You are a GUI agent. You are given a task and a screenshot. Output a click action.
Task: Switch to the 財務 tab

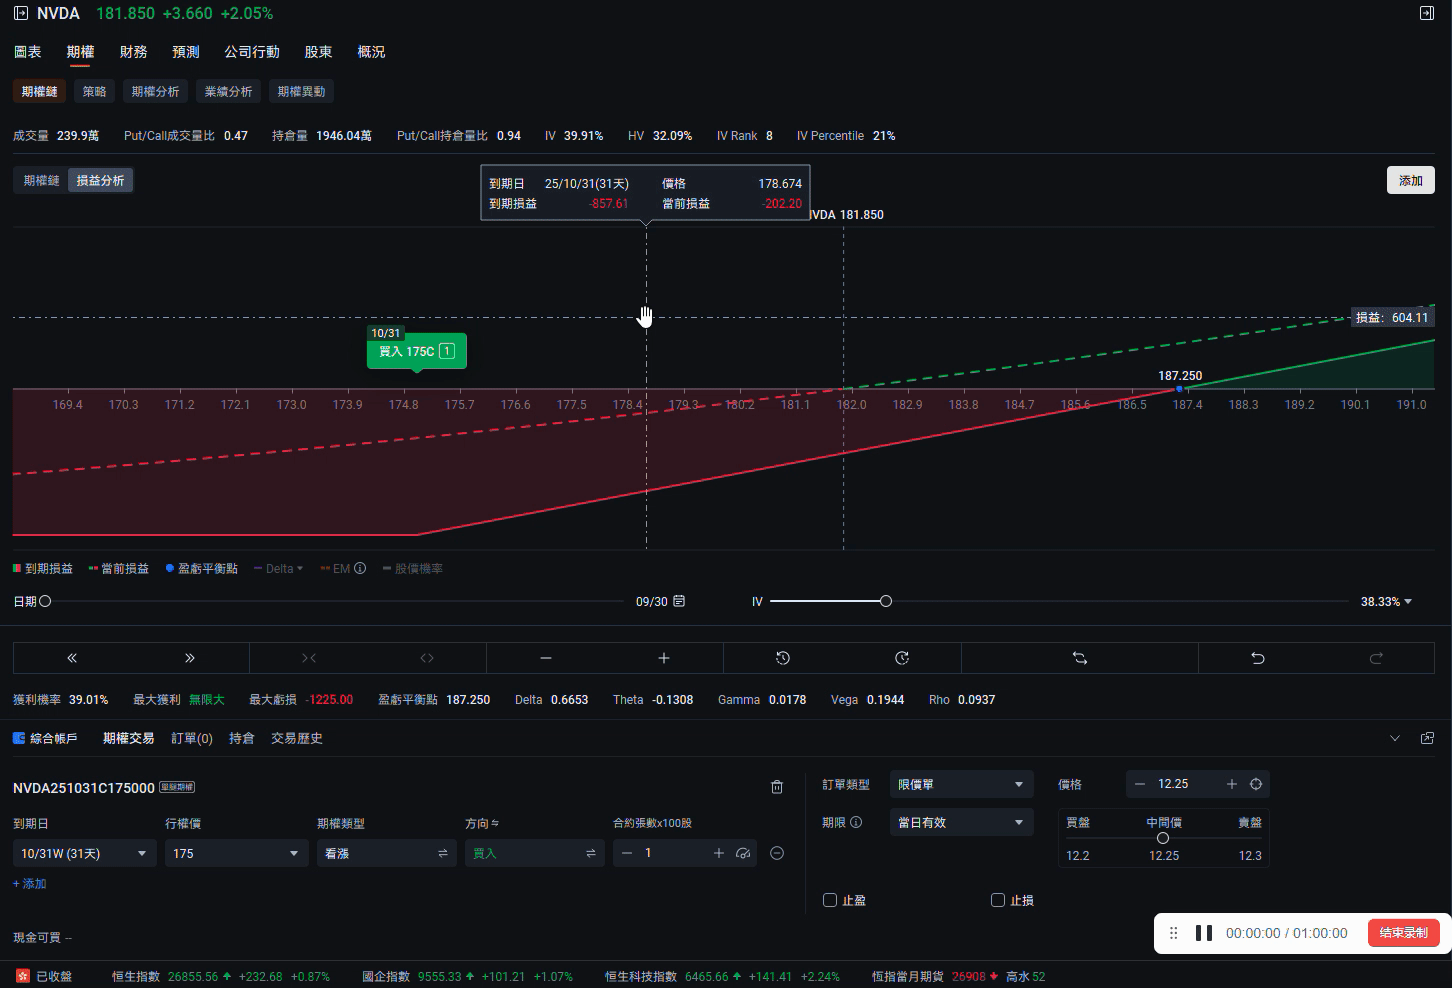pyautogui.click(x=133, y=52)
